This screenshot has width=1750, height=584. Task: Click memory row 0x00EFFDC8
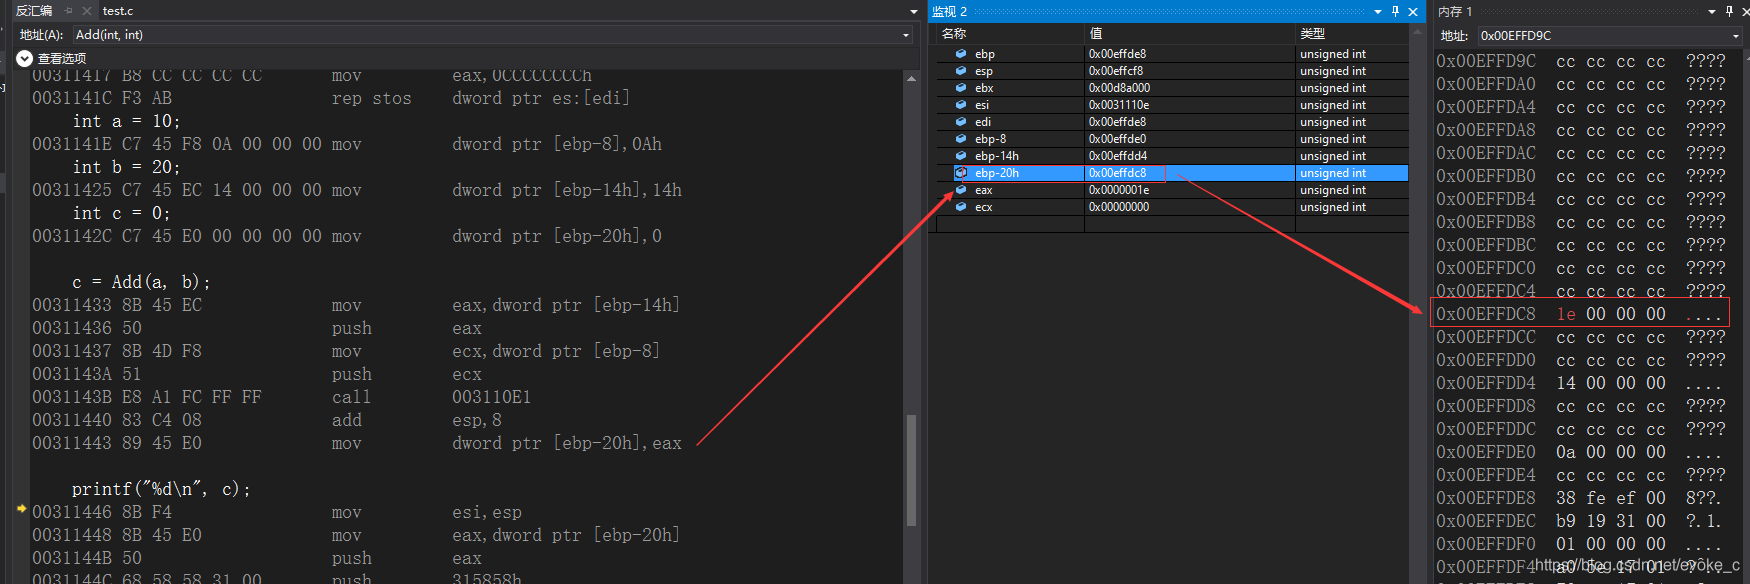(1580, 314)
